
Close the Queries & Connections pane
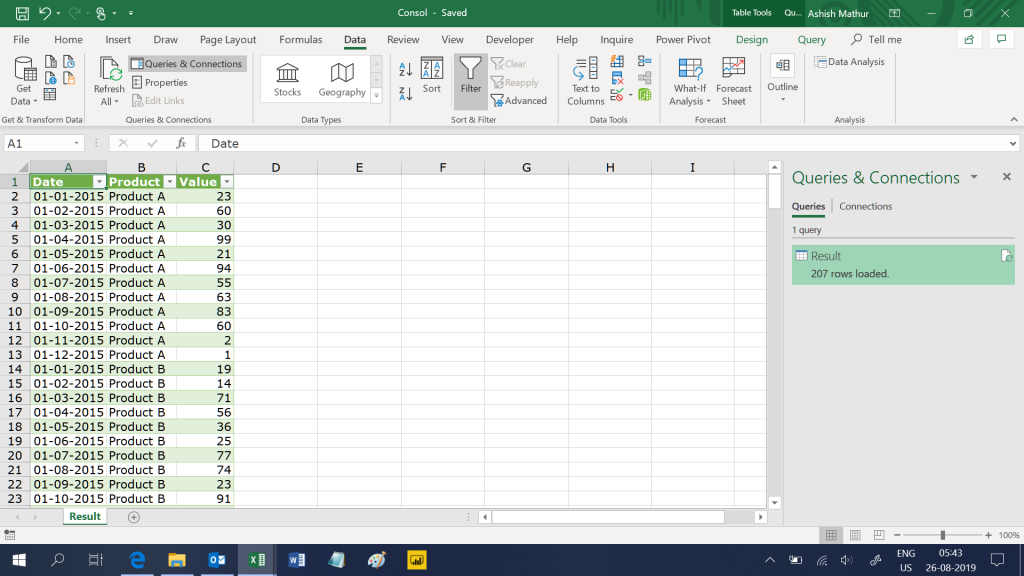pyautogui.click(x=1006, y=176)
